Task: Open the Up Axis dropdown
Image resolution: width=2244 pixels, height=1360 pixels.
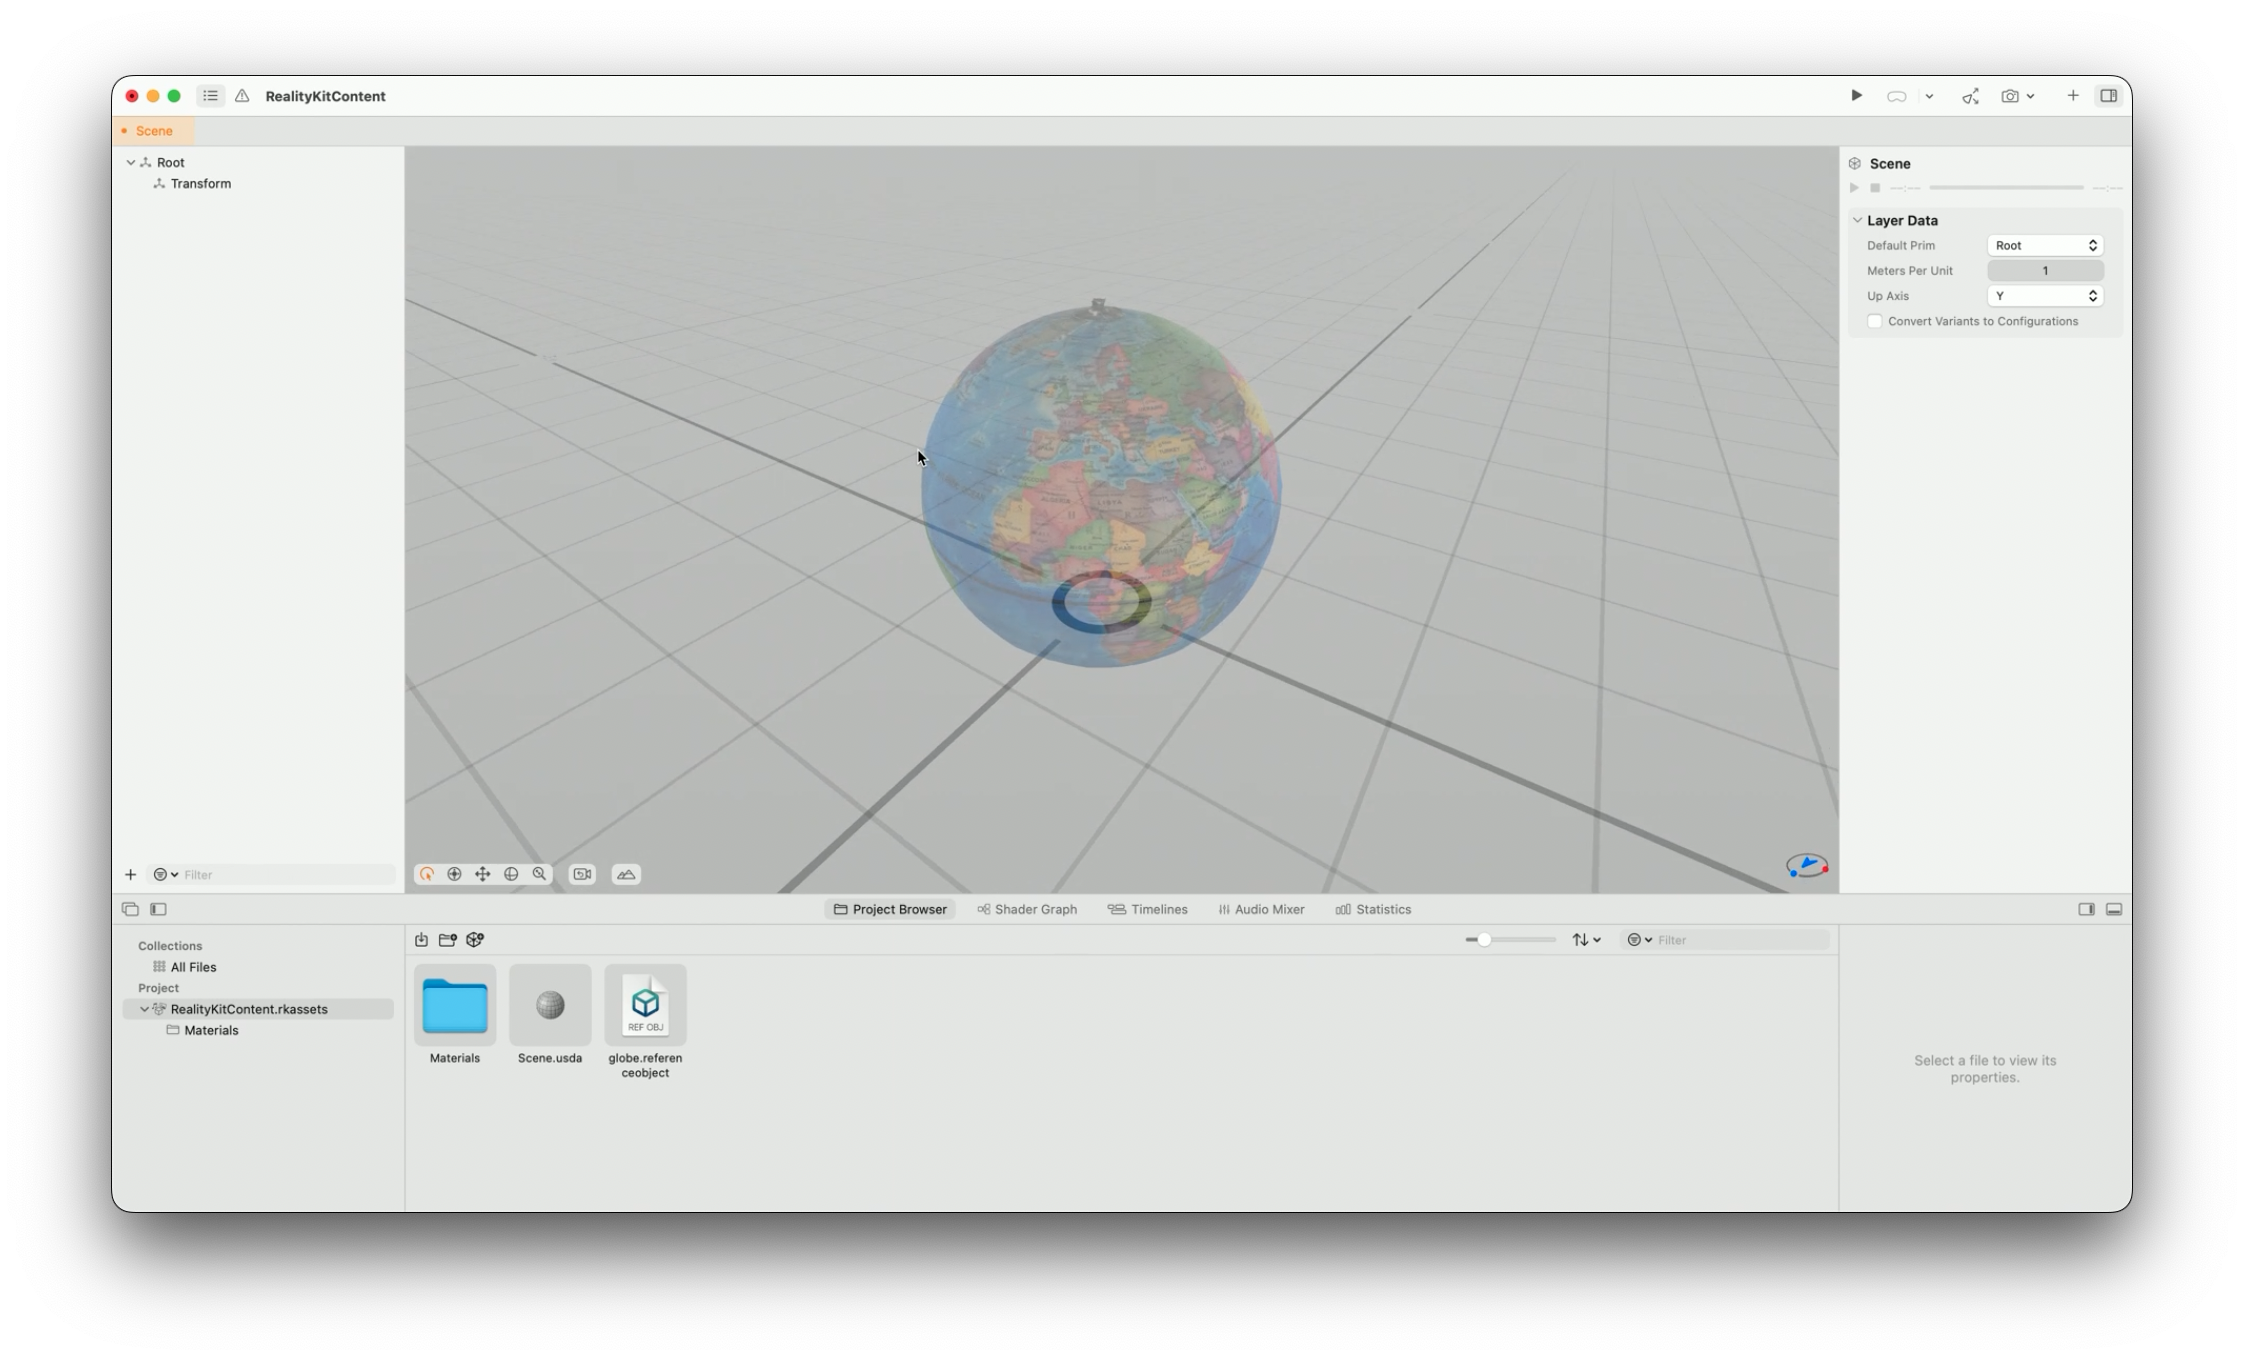Action: coord(2045,296)
